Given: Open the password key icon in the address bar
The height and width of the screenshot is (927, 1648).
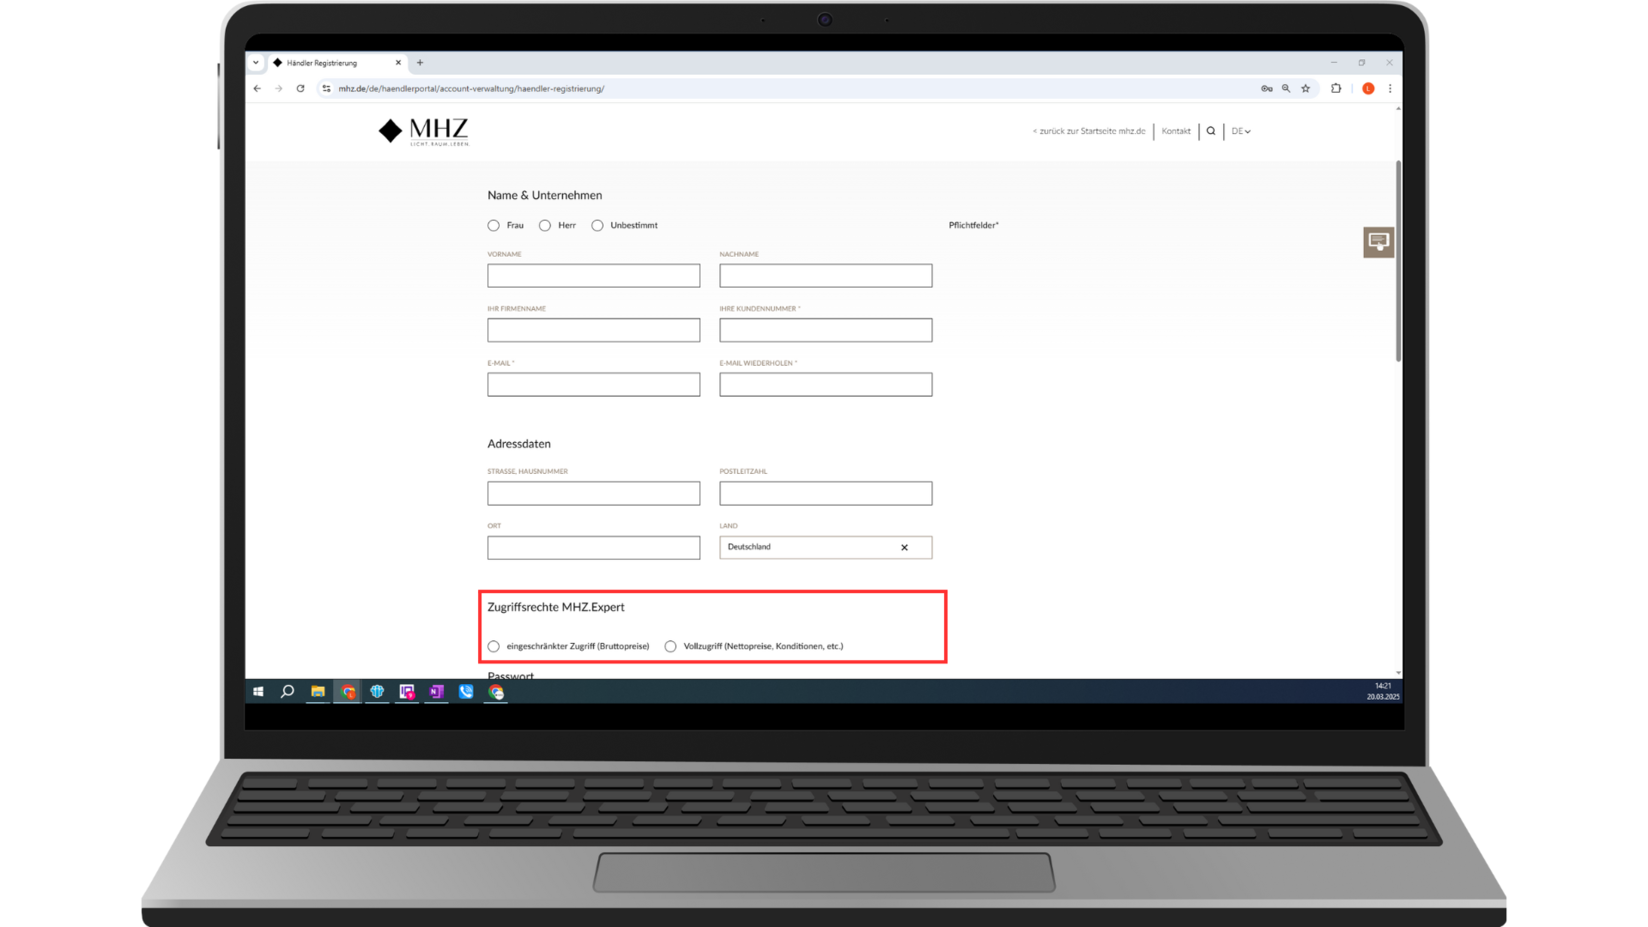Looking at the screenshot, I should point(1267,89).
